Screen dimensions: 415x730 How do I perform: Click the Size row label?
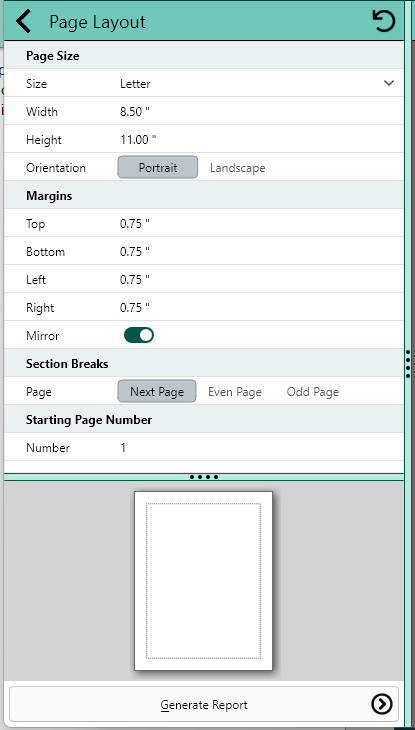pyautogui.click(x=36, y=84)
